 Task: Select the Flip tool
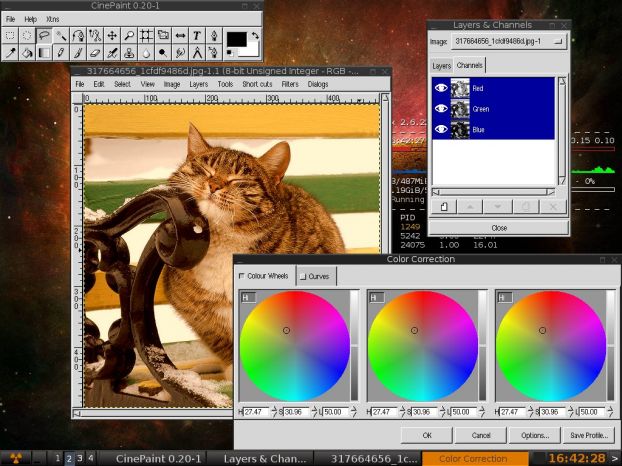(180, 36)
